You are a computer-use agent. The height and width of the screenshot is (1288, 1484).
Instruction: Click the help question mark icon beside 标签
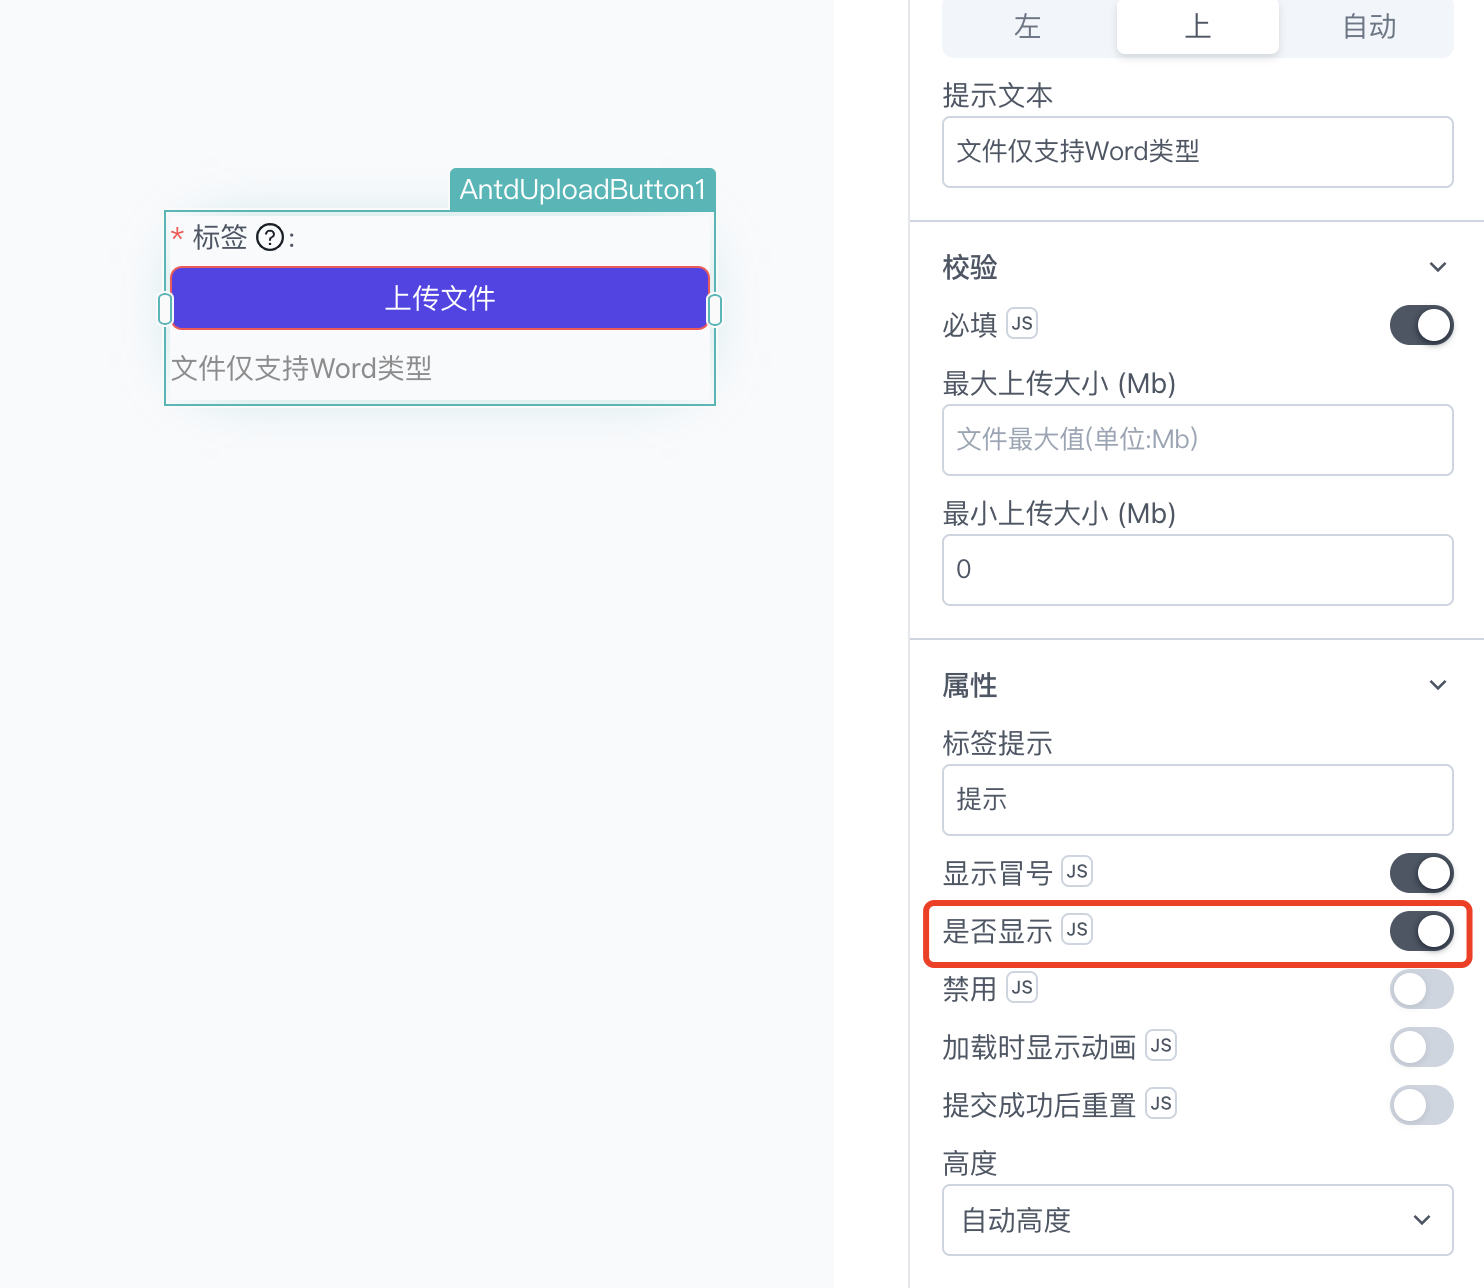(x=270, y=237)
